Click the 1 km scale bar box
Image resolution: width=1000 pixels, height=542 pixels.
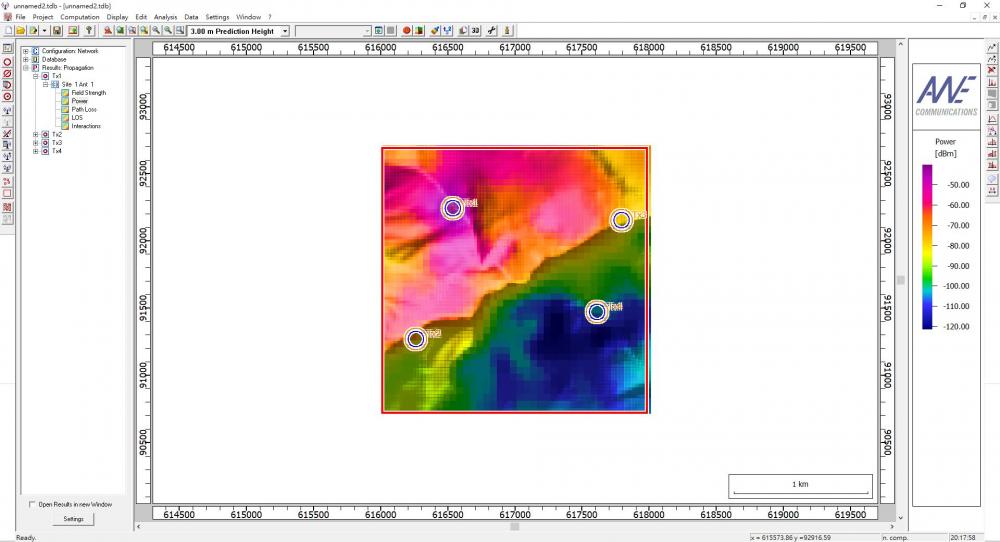(800, 487)
